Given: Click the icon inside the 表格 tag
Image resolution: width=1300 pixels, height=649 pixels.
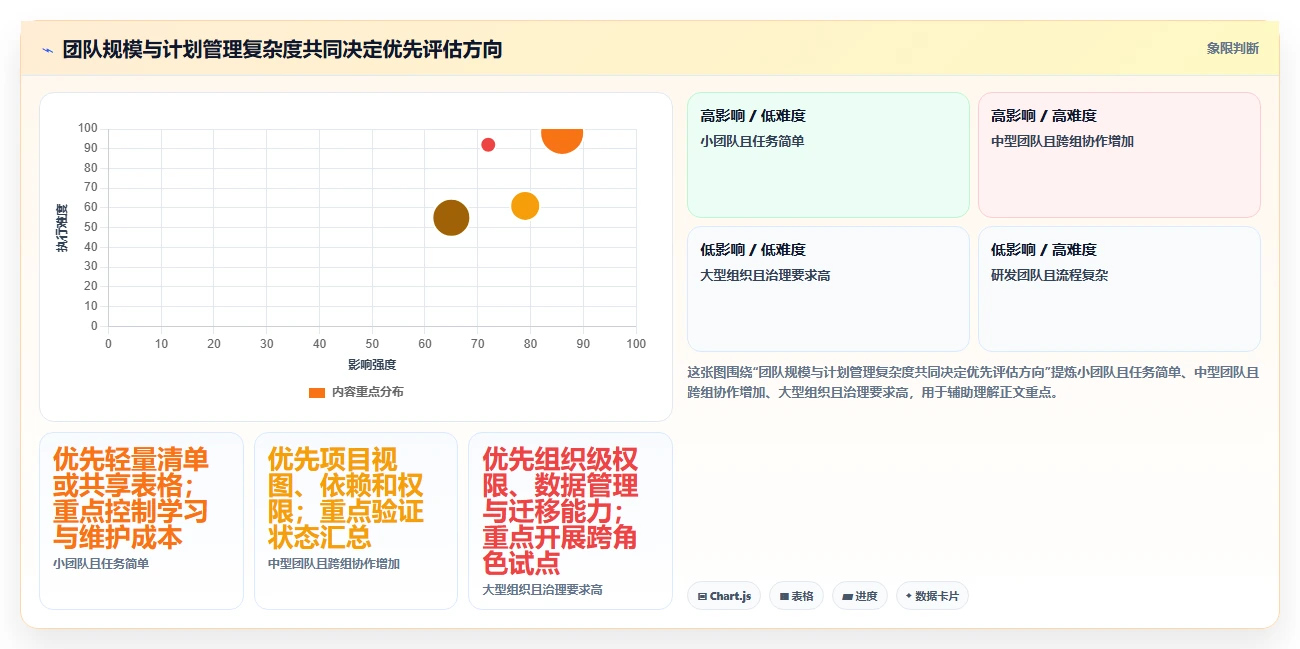Looking at the screenshot, I should coord(784,596).
